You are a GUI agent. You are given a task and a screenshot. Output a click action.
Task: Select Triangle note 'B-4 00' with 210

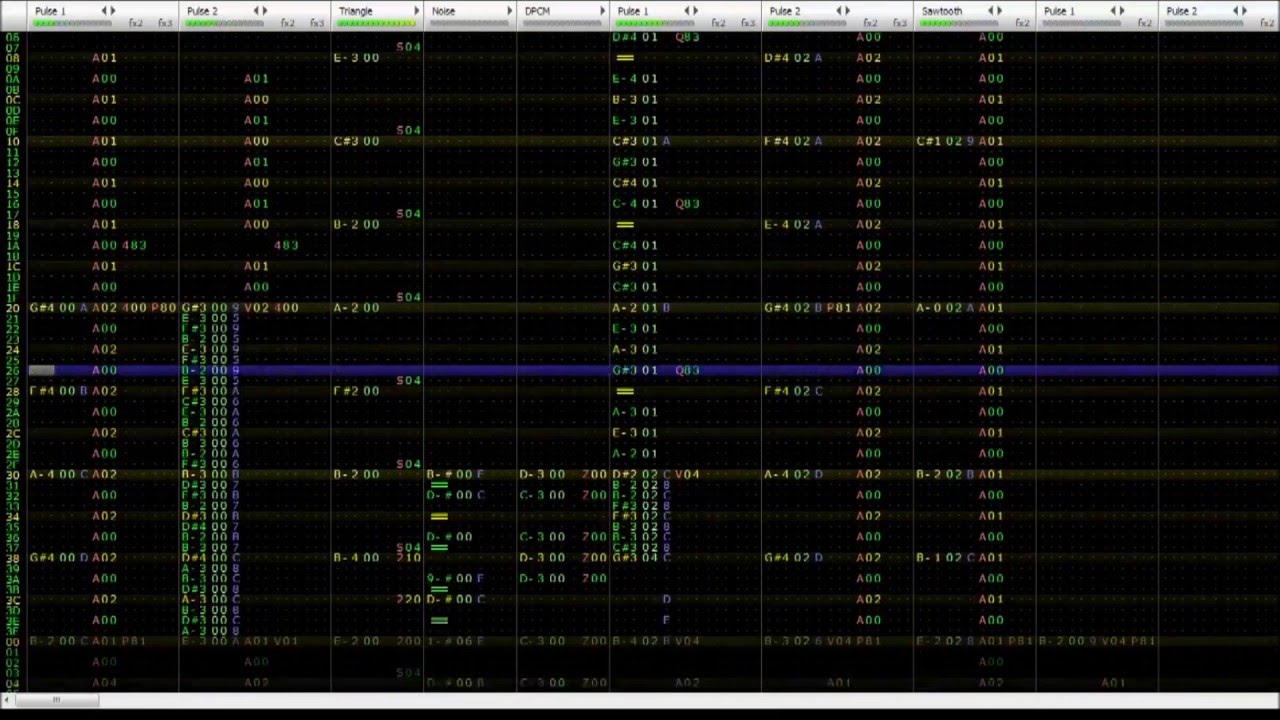[x=356, y=558]
